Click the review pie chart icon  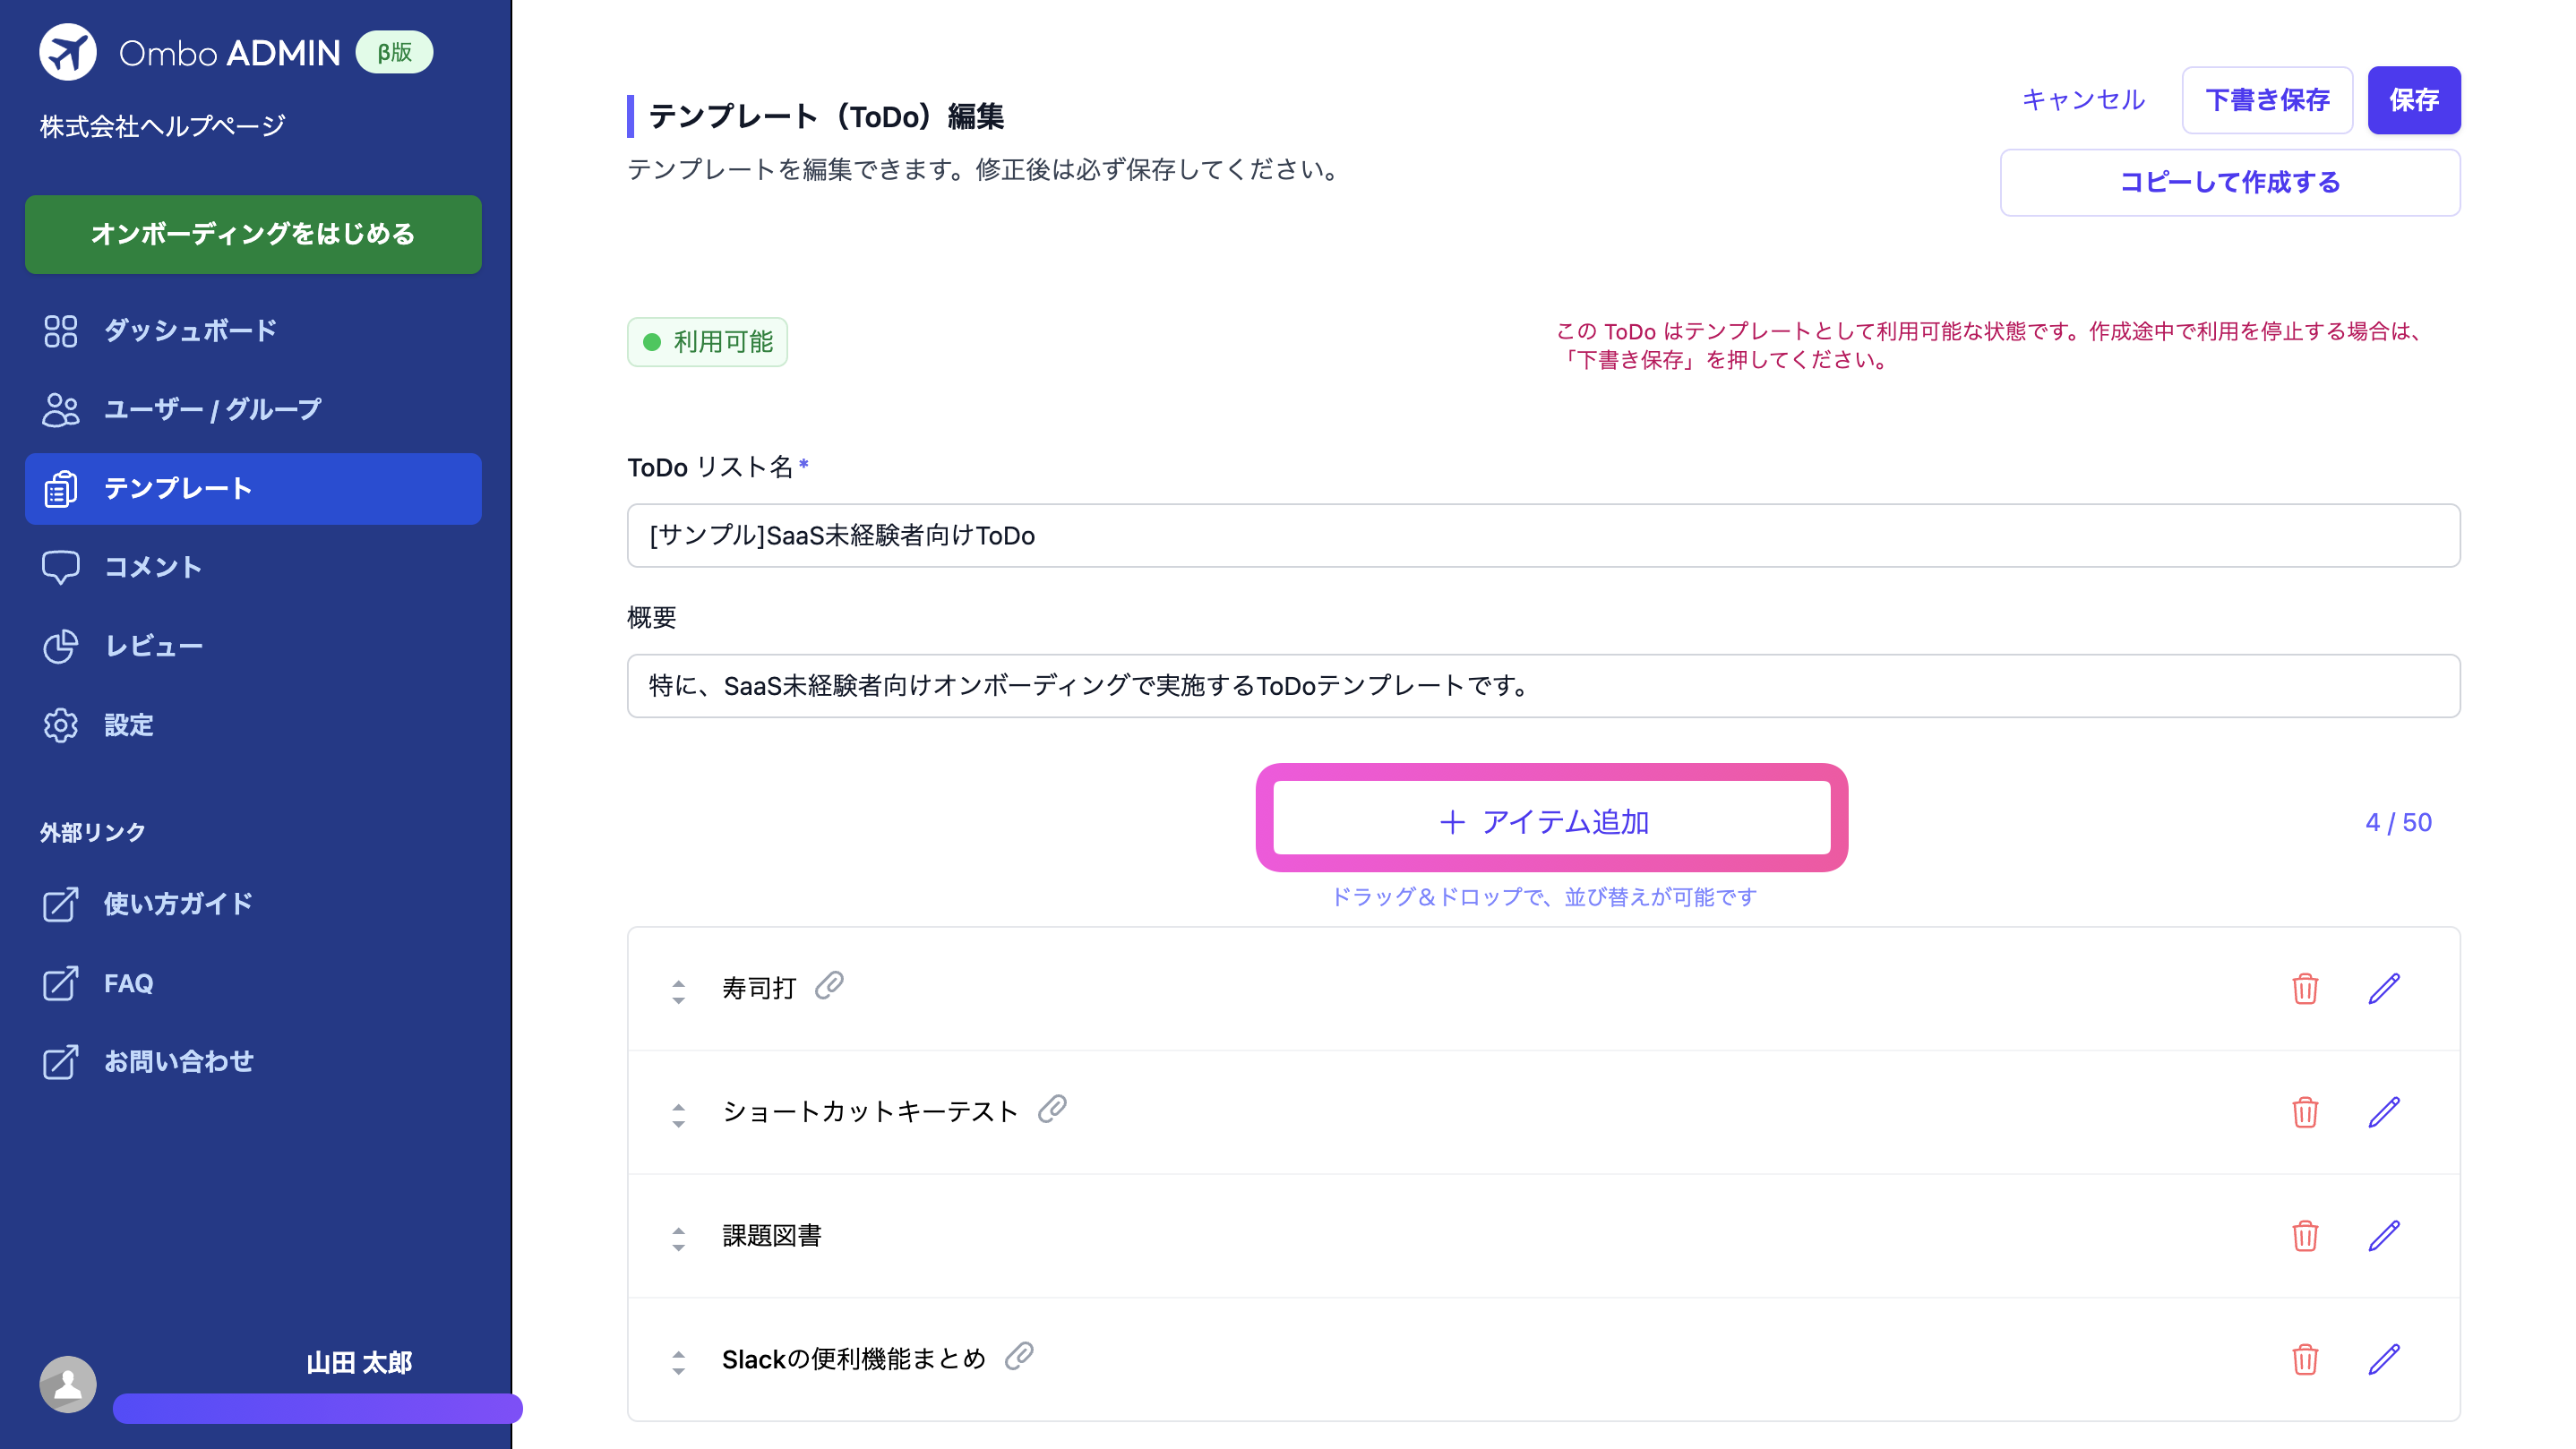(60, 646)
